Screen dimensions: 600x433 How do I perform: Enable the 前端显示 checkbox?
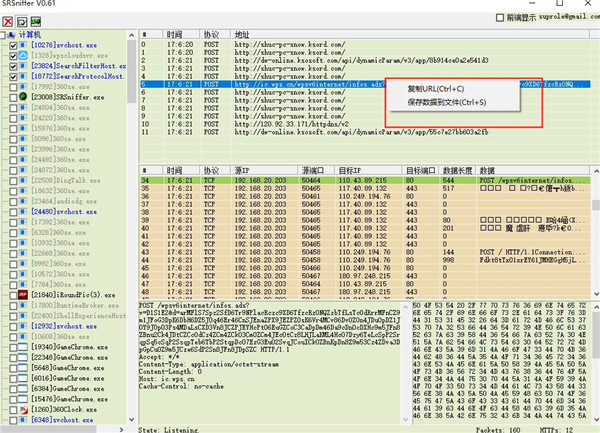coord(500,18)
